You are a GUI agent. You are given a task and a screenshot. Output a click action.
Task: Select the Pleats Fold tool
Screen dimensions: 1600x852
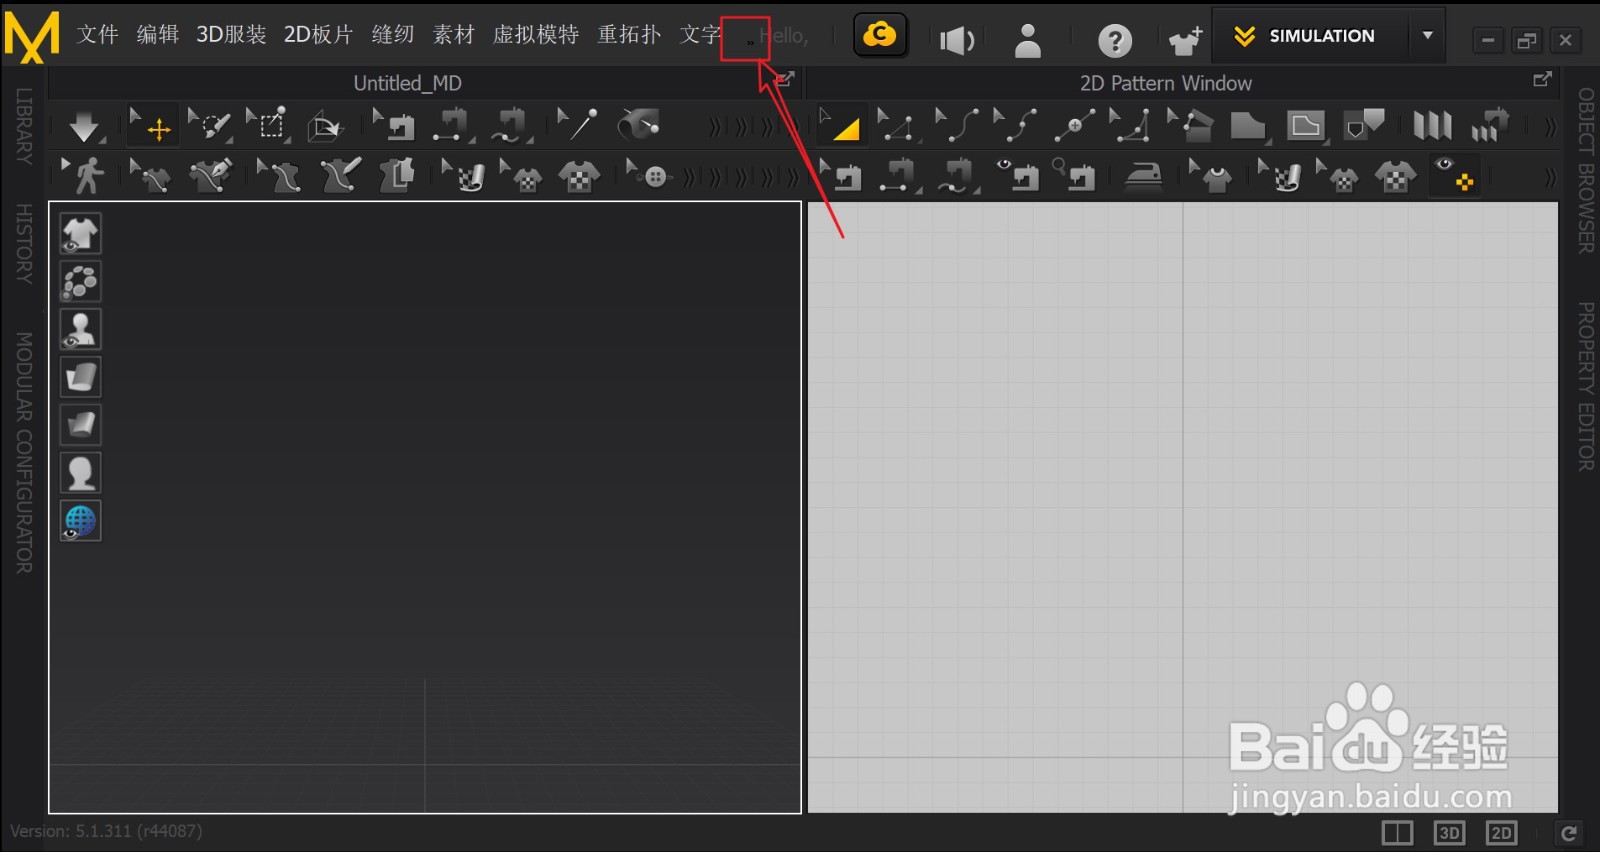click(x=1432, y=126)
